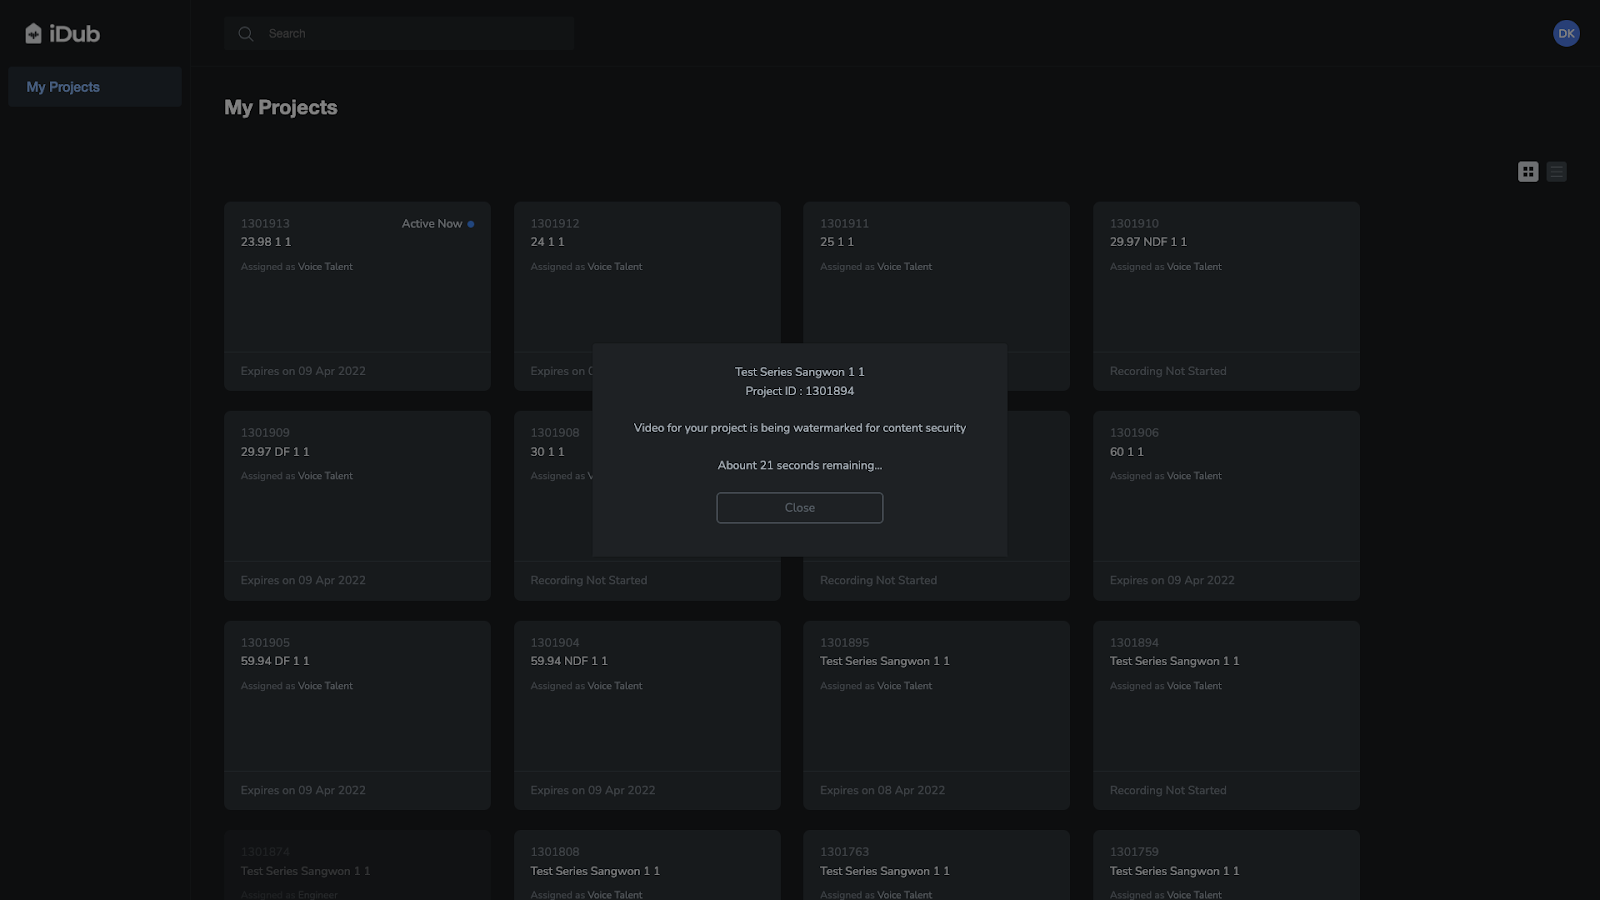
Task: Click Assigned as Voice Talent on card 1301905
Action: pyautogui.click(x=297, y=686)
